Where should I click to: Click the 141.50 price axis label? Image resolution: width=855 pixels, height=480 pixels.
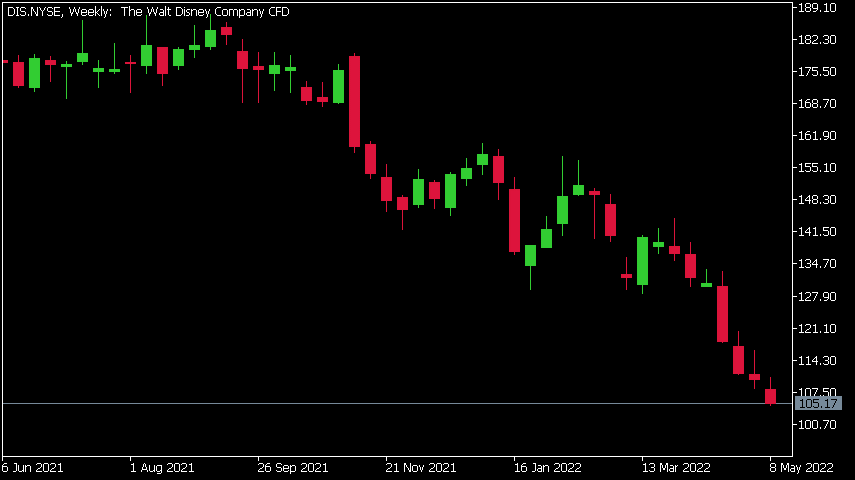(817, 232)
